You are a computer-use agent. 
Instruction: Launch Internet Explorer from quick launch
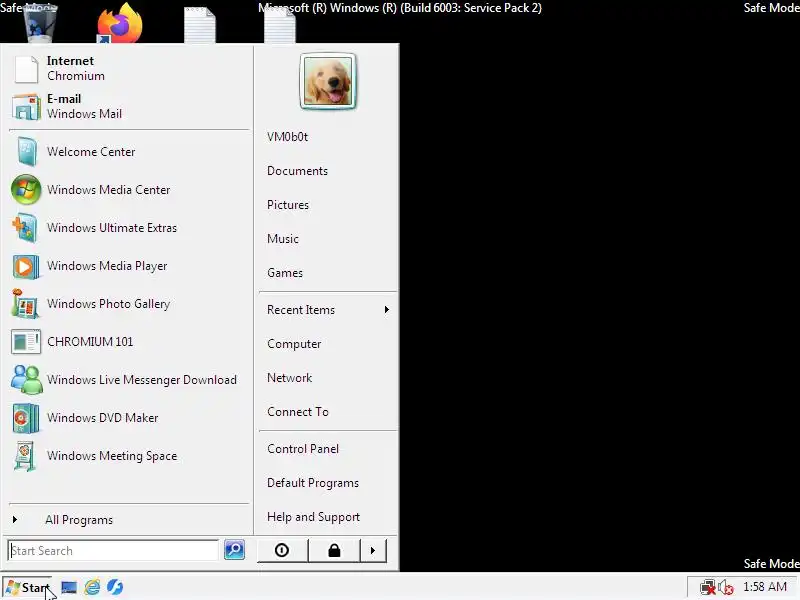click(x=92, y=587)
